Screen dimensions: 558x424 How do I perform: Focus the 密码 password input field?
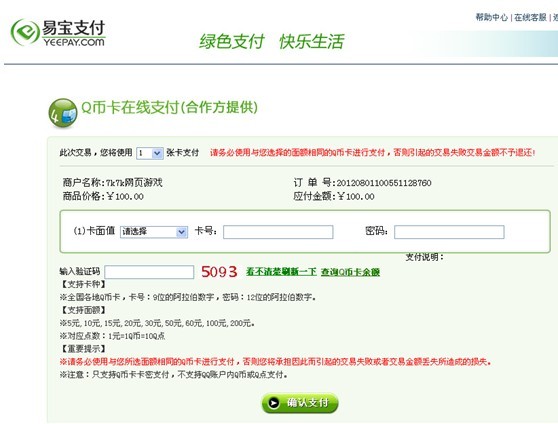[449, 232]
